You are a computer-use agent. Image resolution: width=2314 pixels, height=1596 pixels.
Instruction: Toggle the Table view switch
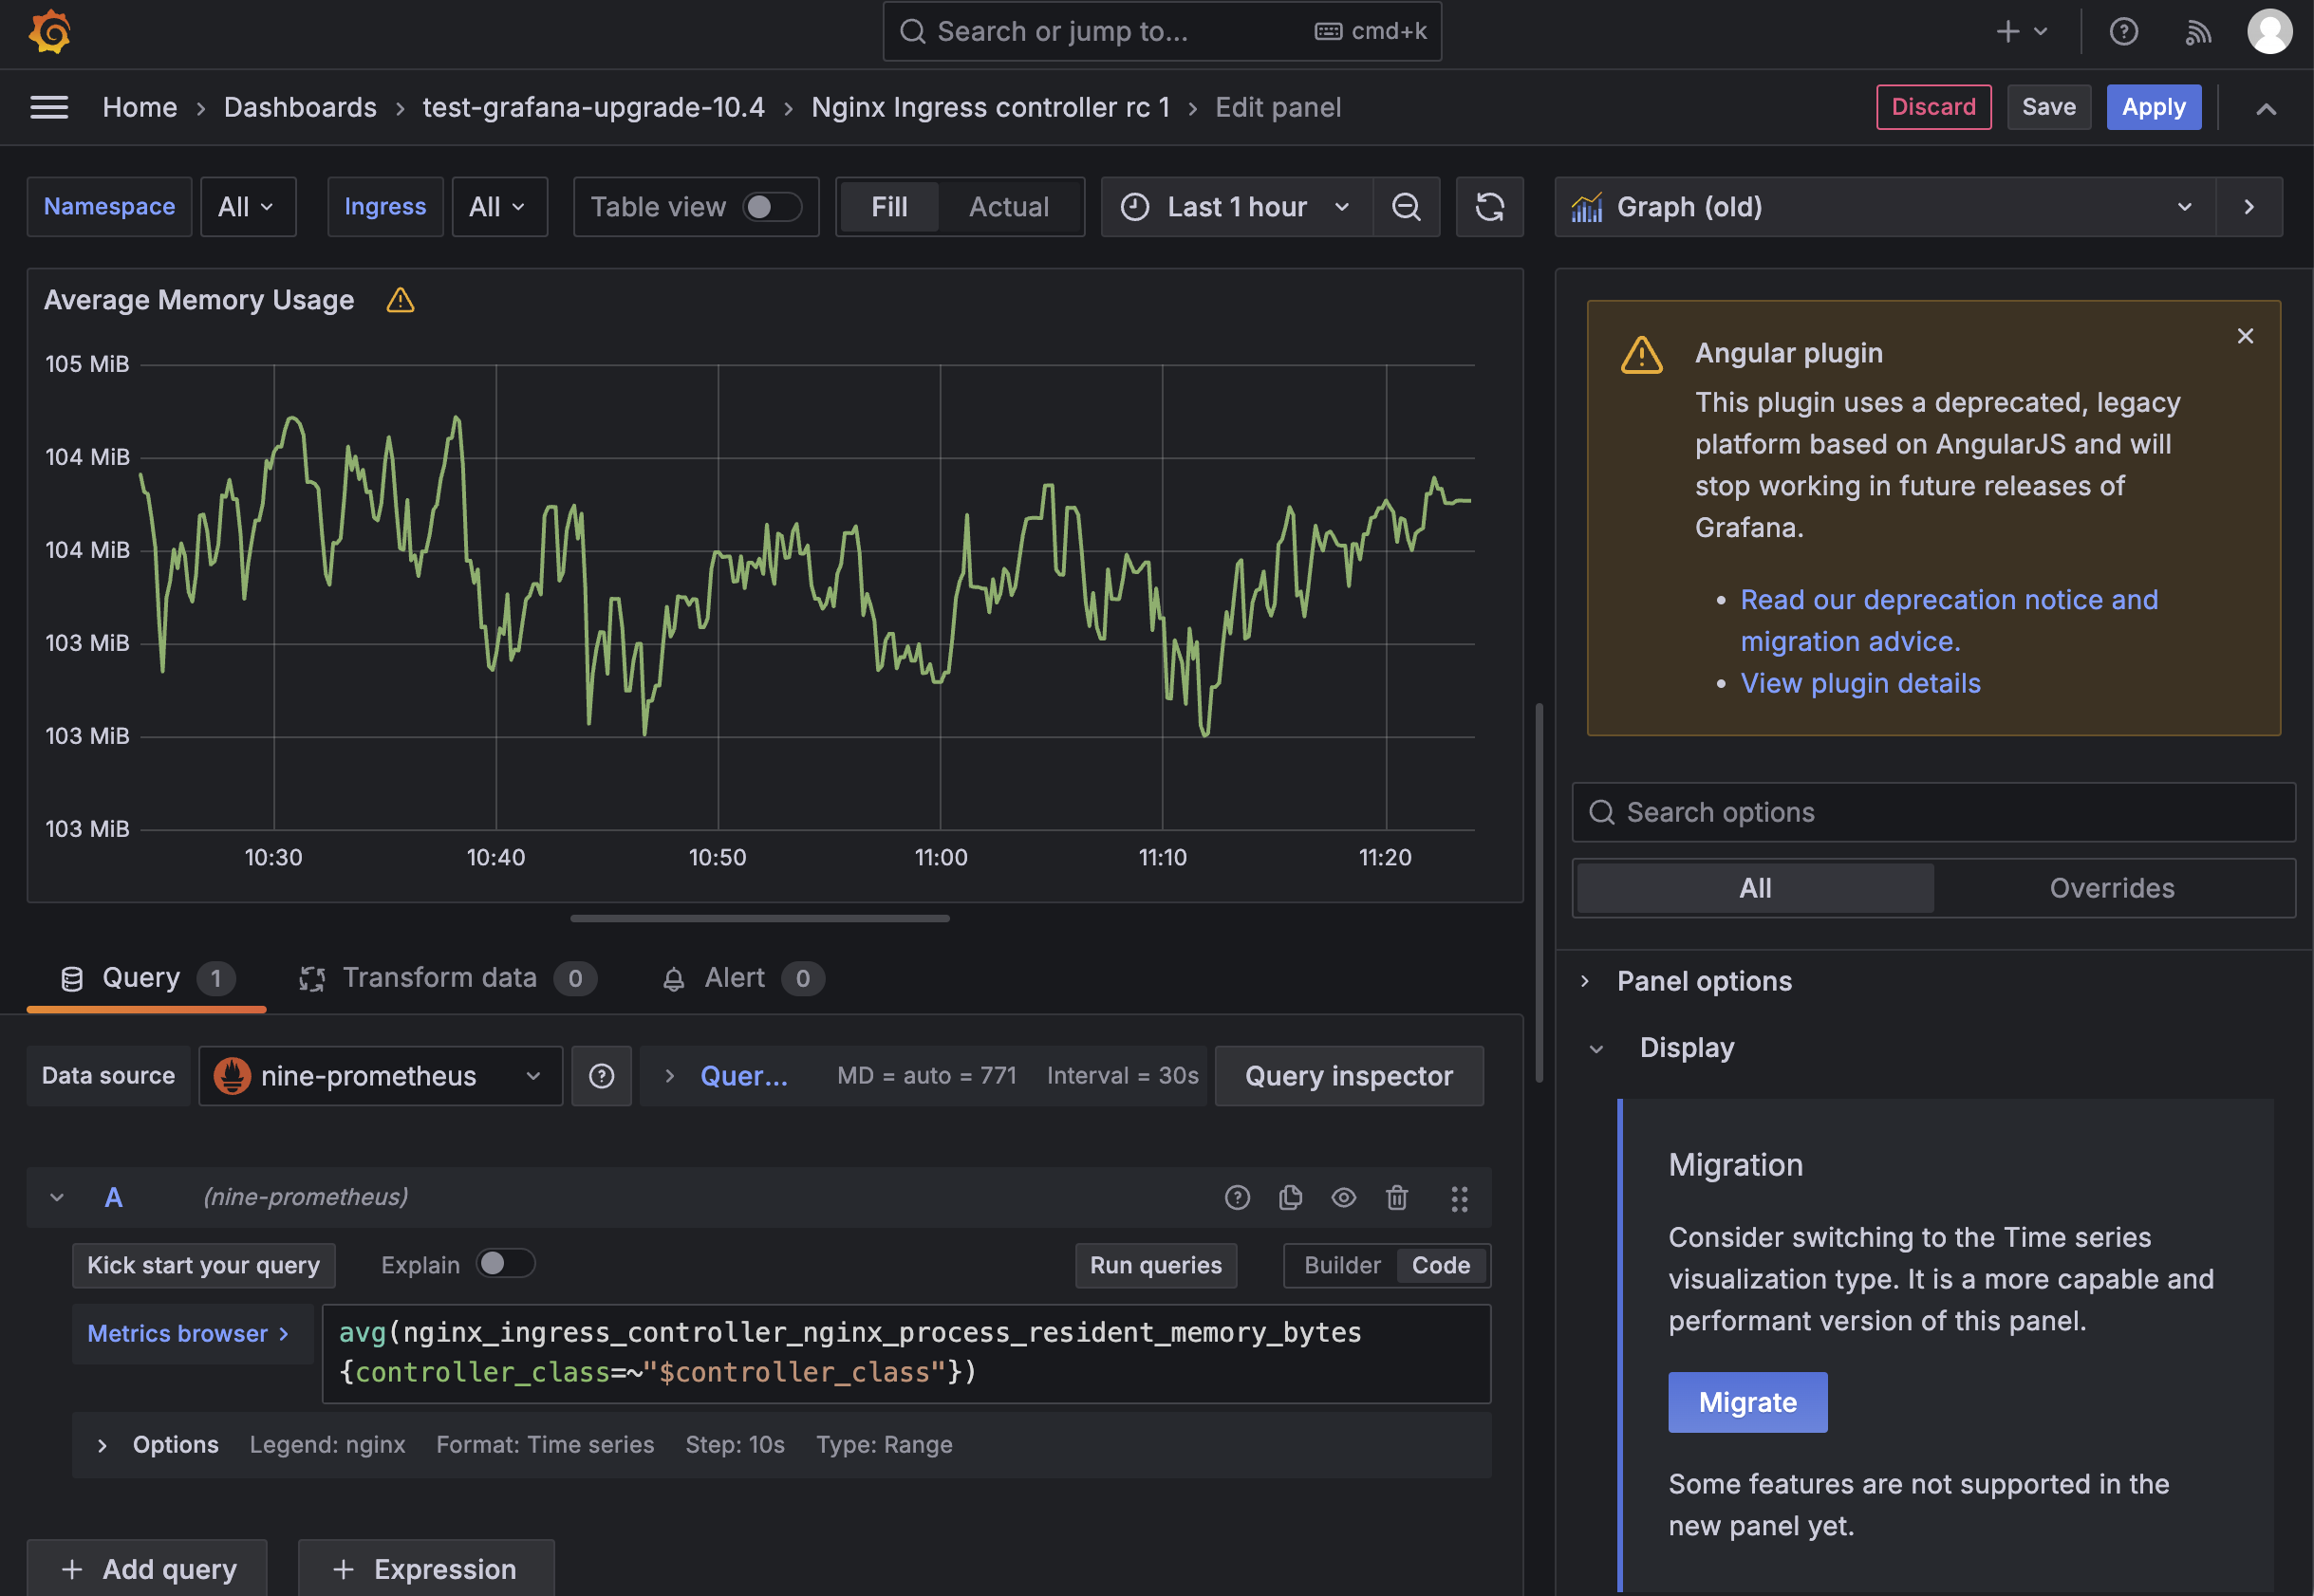772,207
